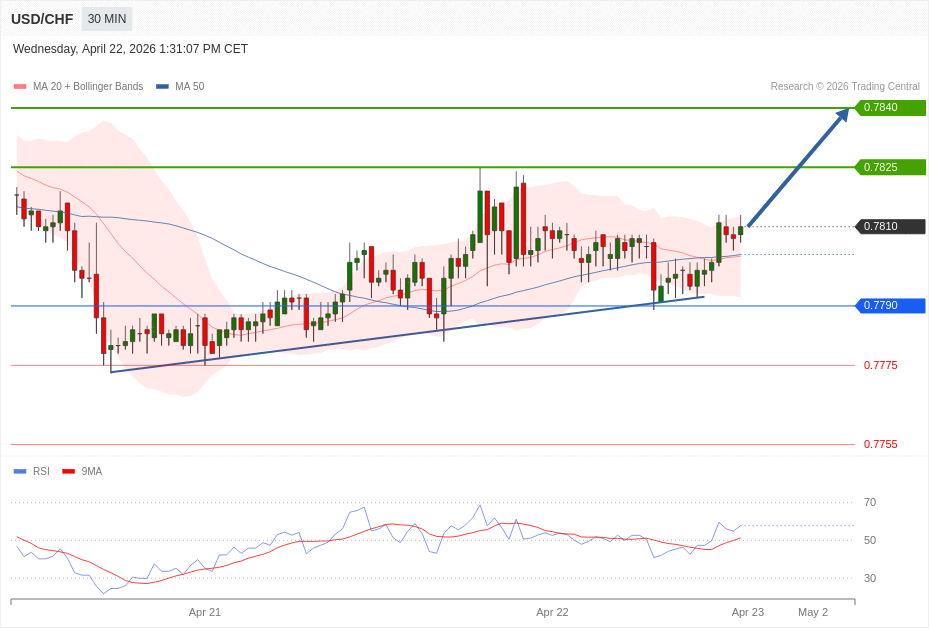This screenshot has width=929, height=629.
Task: Click the Apr 23 date axis label
Action: pos(747,612)
